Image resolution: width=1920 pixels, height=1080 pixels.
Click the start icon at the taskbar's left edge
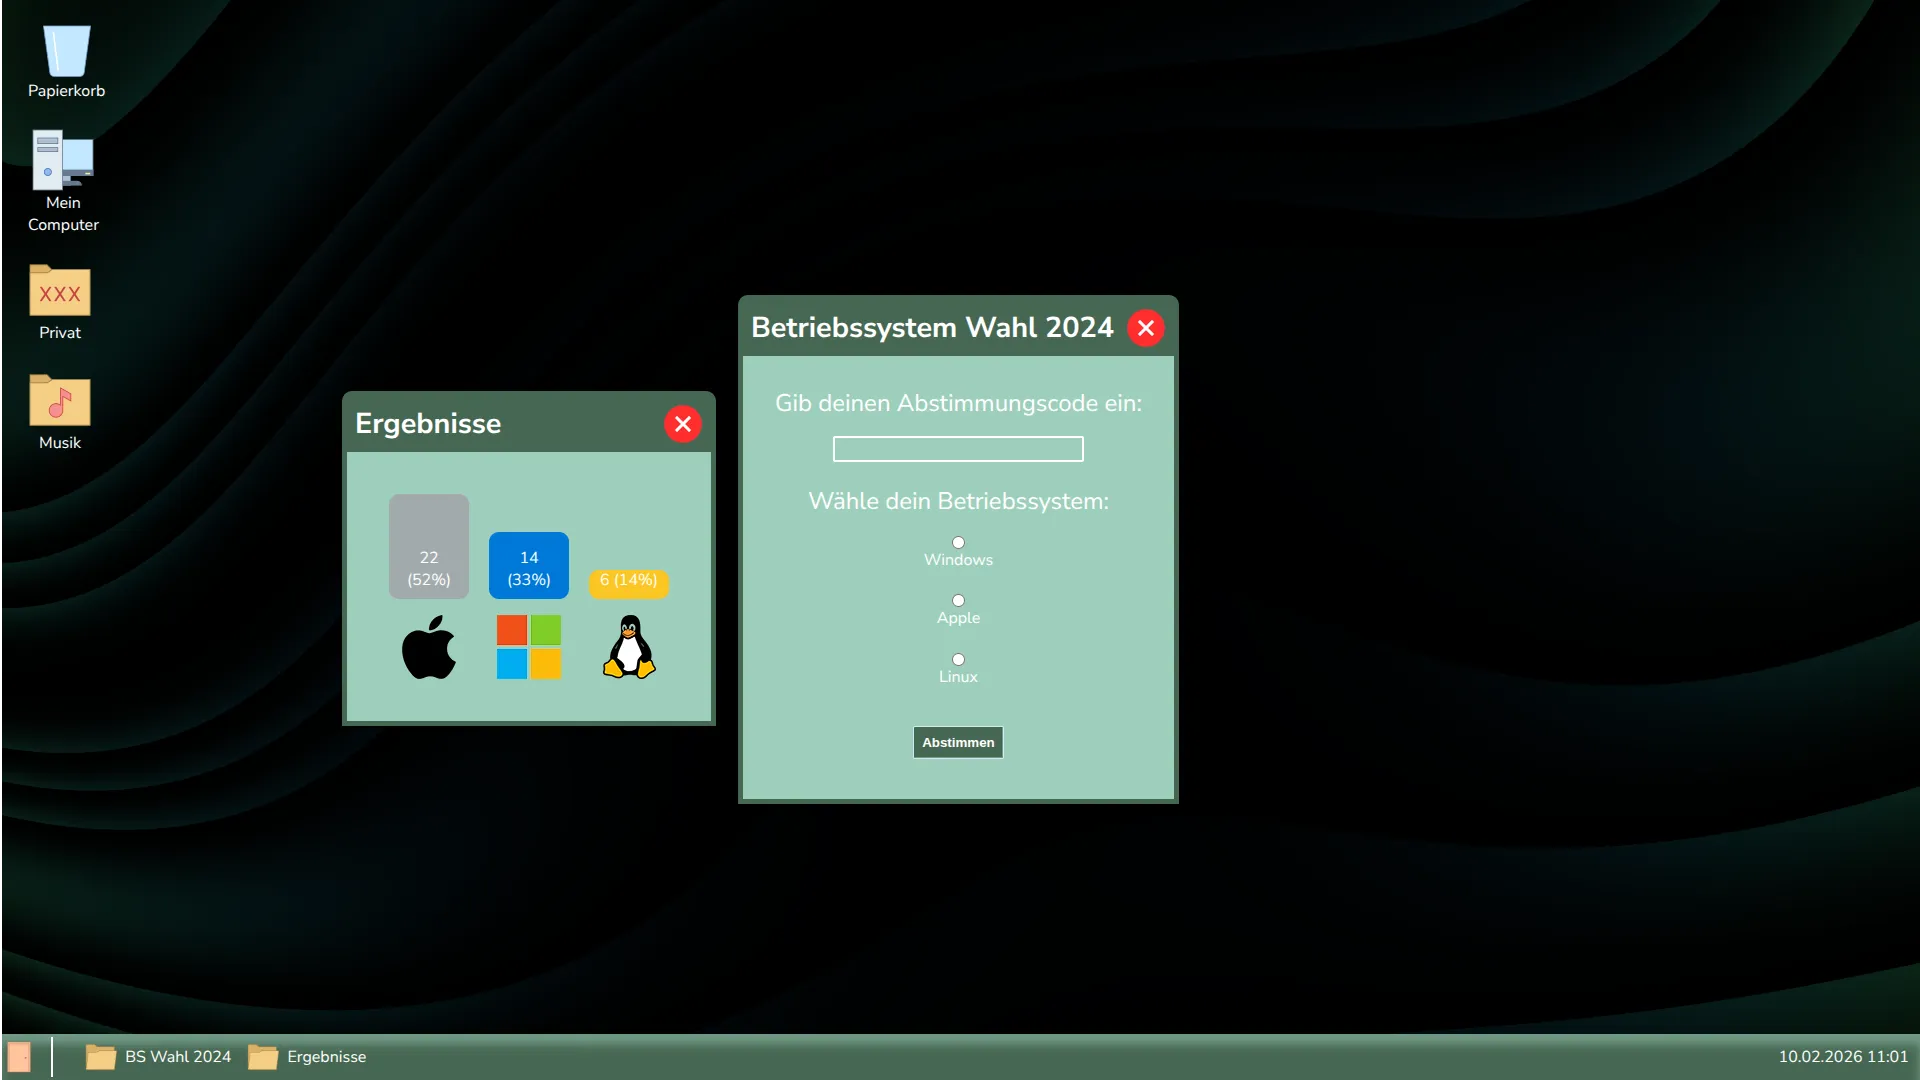point(22,1056)
